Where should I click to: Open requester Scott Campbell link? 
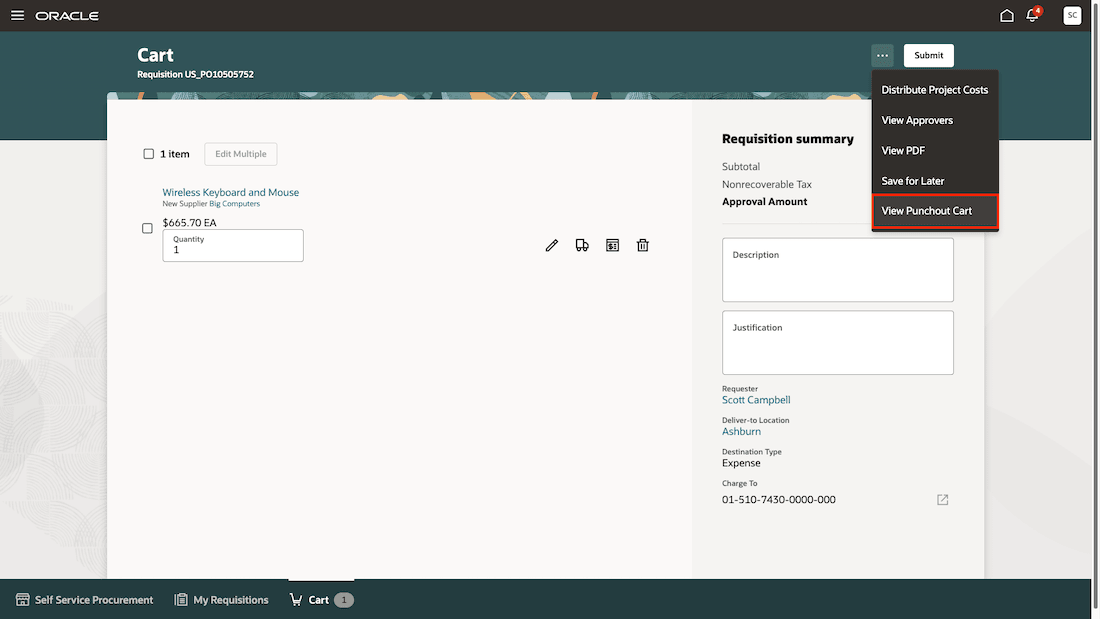(756, 400)
